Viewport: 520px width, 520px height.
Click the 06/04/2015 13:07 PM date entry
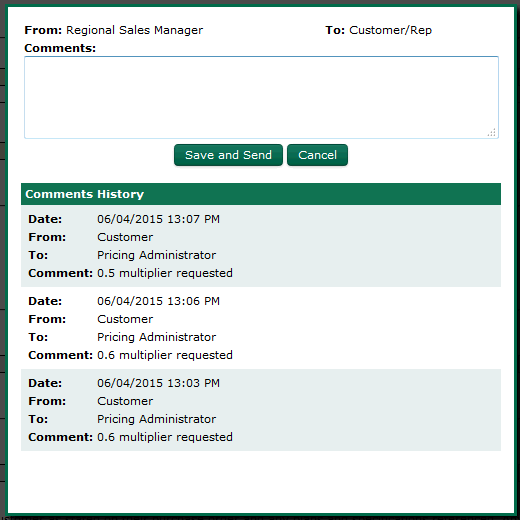(158, 219)
